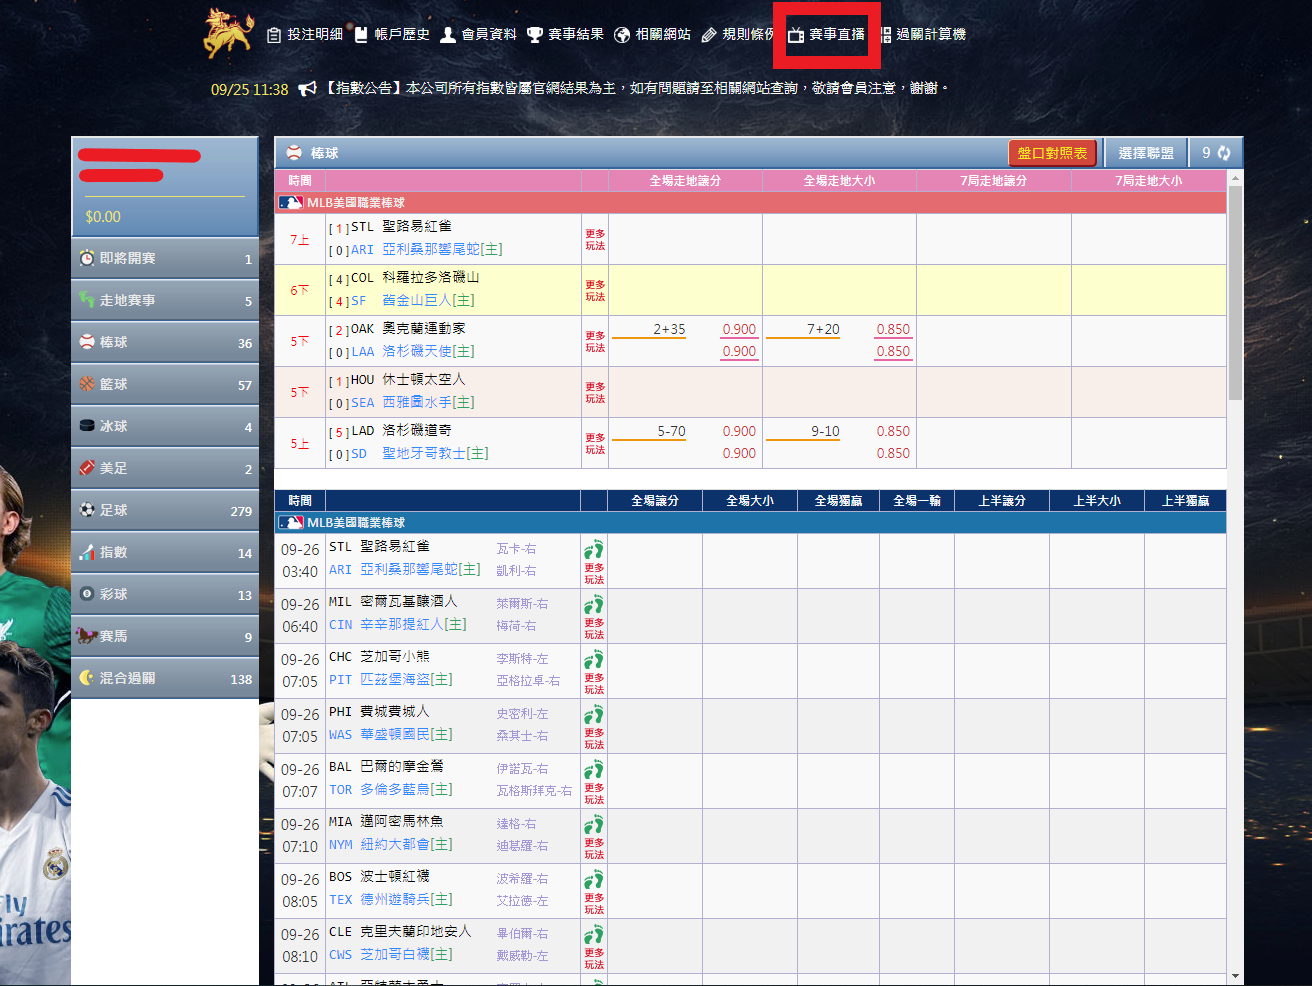The height and width of the screenshot is (986, 1312).
Task: Click the 7局走地讓分 column header
Action: coord(993,181)
